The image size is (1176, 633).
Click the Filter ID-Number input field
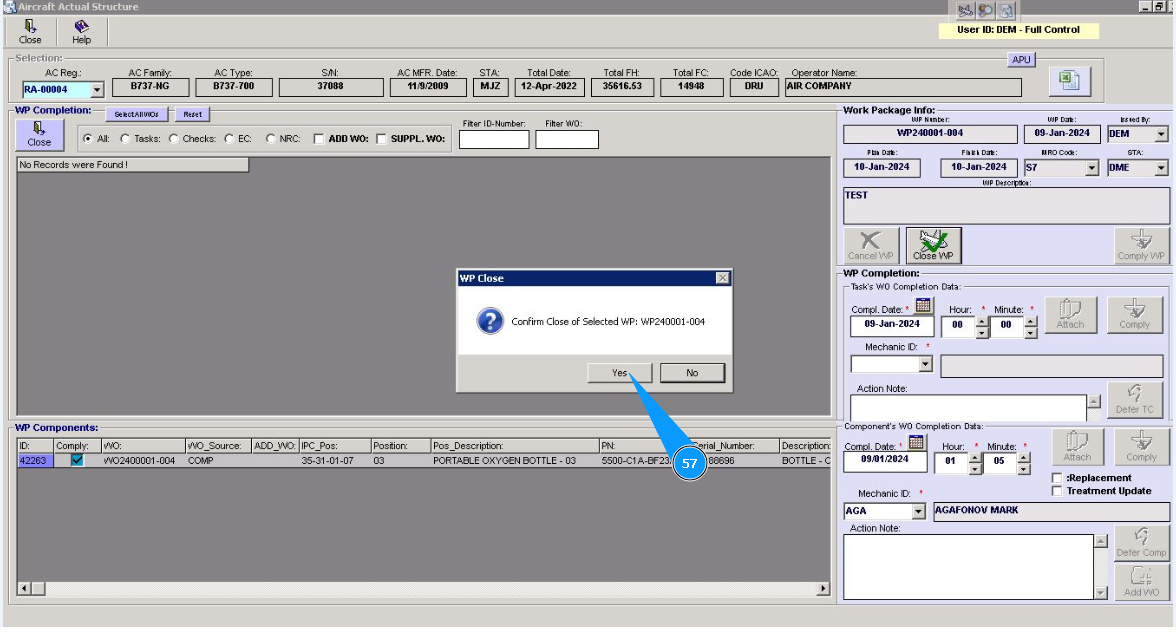pos(494,140)
